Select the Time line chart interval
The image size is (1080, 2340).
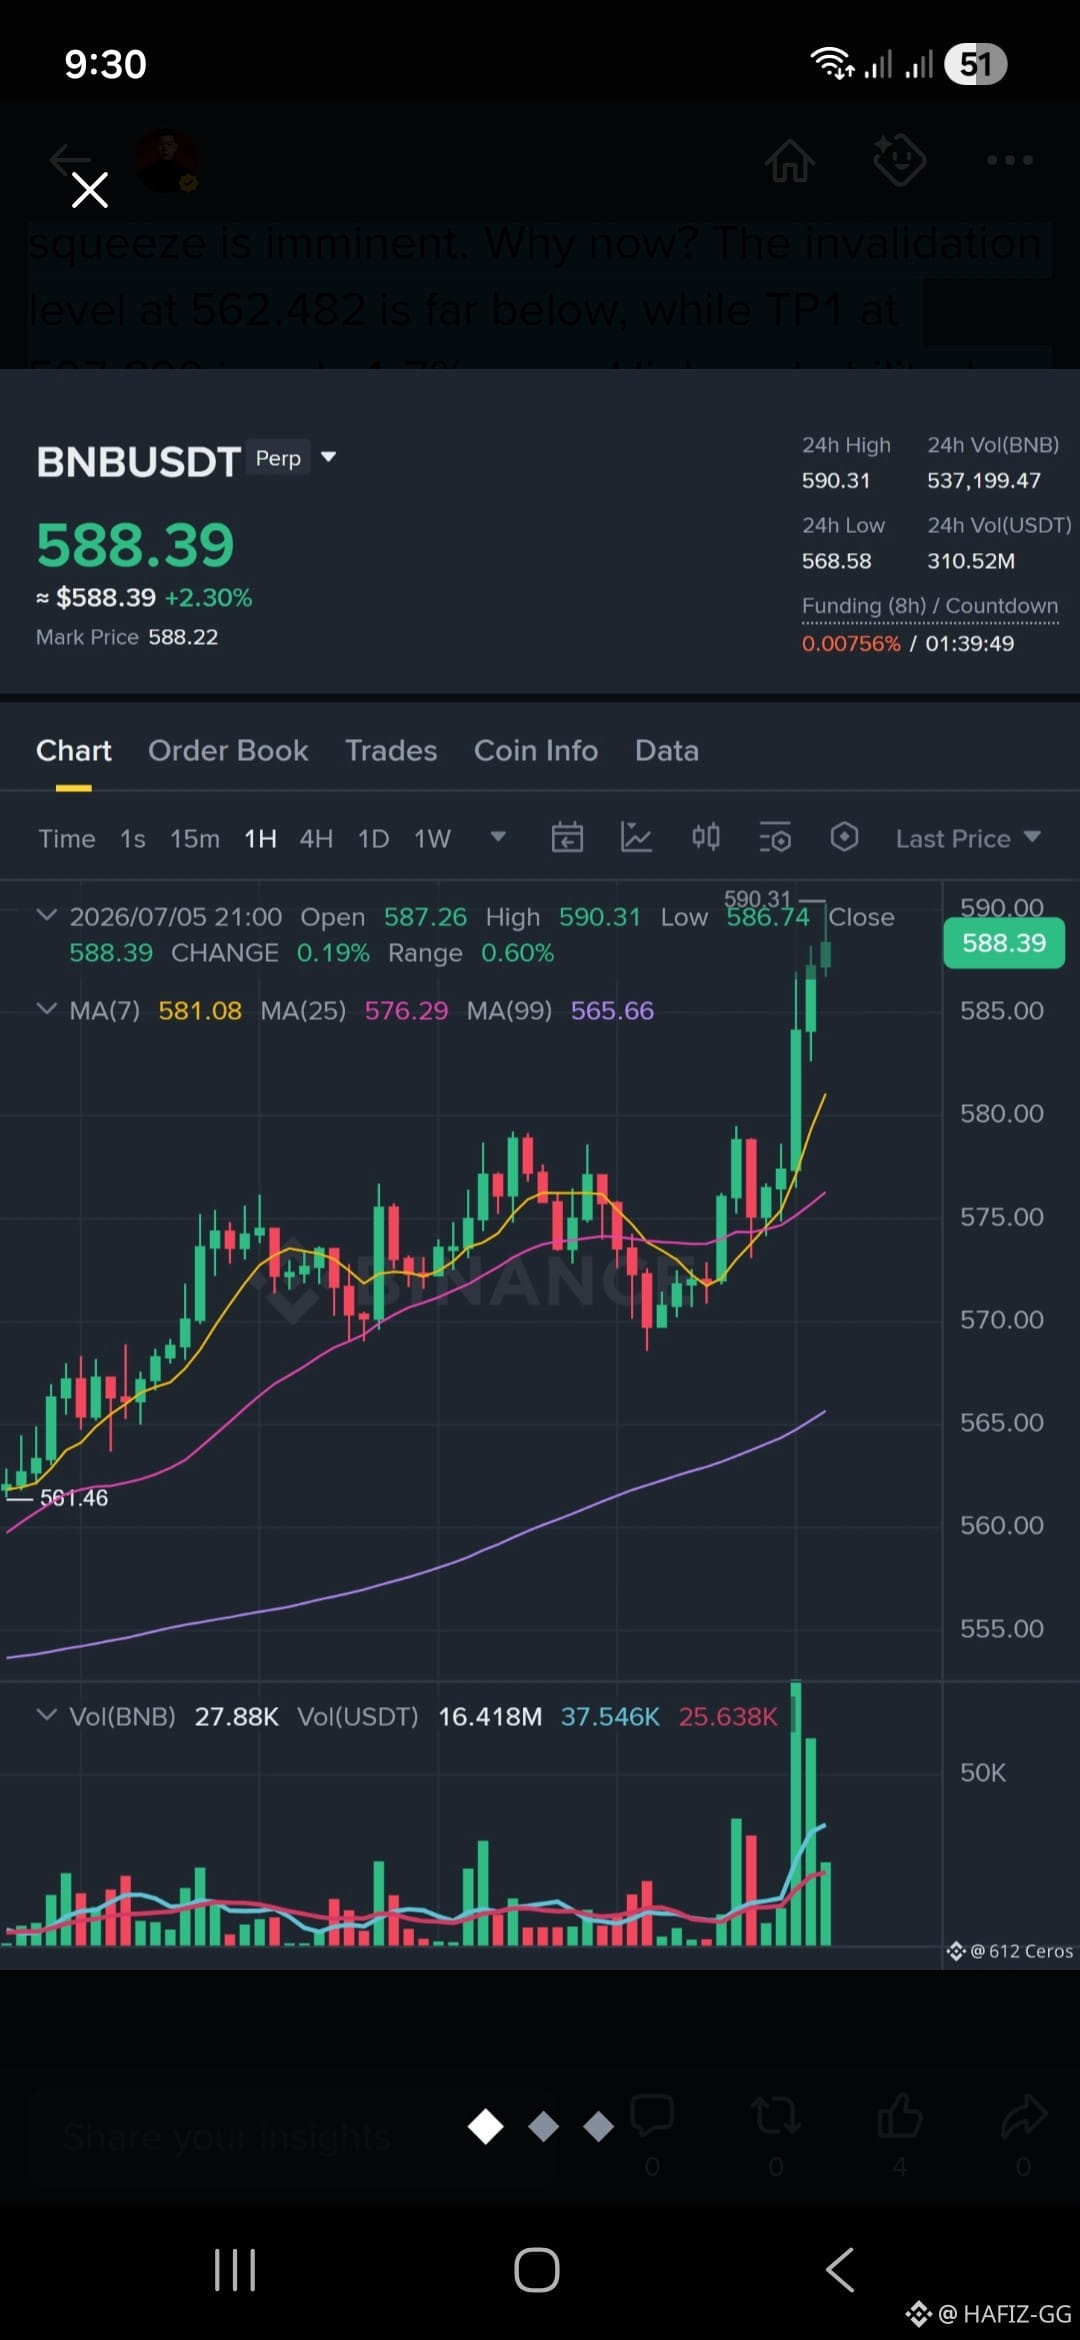coord(67,838)
